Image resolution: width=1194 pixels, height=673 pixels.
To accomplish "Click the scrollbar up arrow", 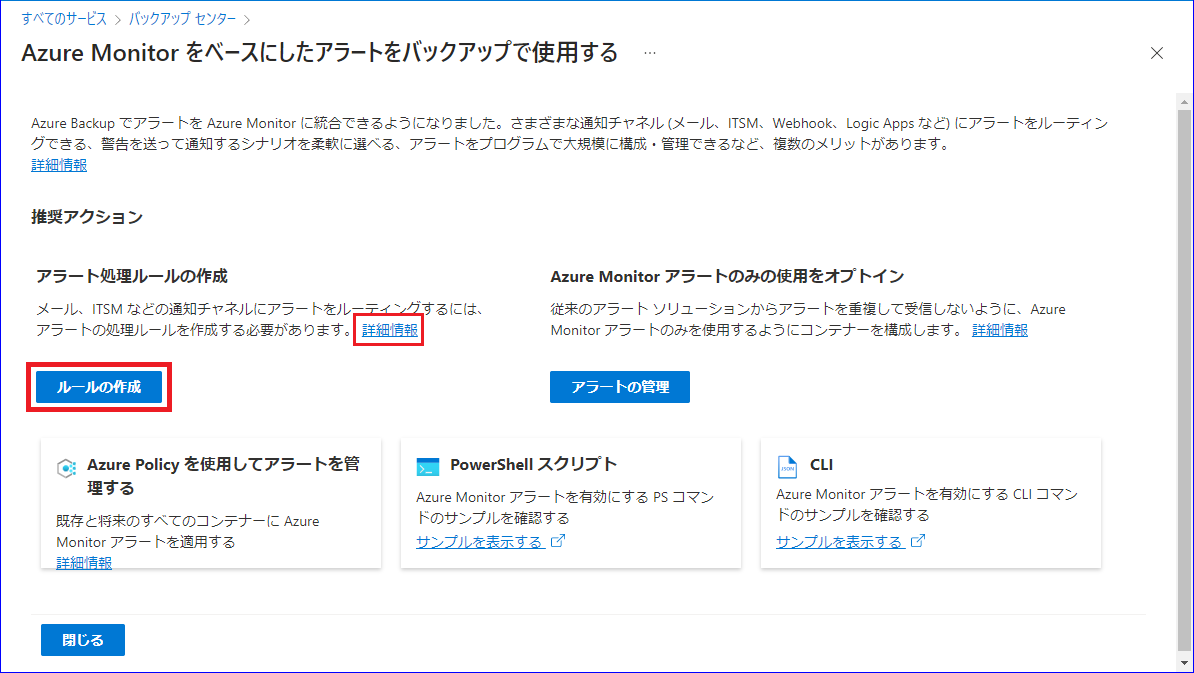I will tap(1184, 101).
